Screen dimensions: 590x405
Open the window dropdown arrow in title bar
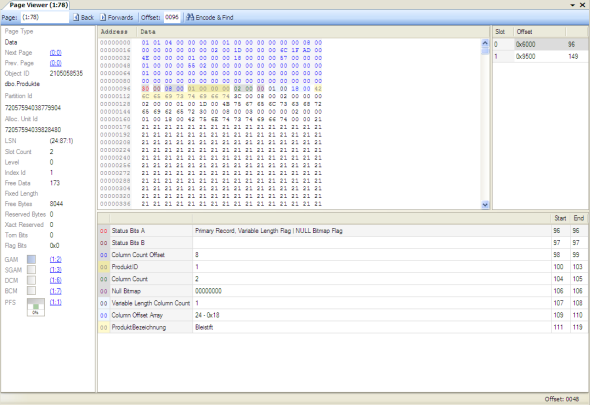572,5
